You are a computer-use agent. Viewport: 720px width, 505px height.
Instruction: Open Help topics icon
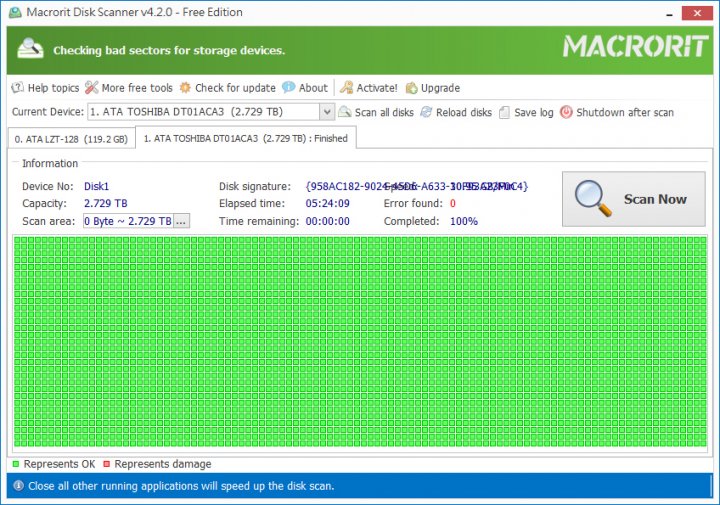tap(17, 87)
